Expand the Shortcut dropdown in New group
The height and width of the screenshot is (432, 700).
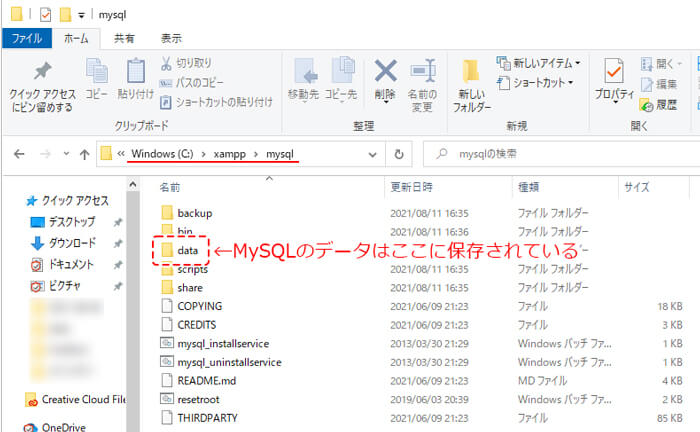point(571,83)
